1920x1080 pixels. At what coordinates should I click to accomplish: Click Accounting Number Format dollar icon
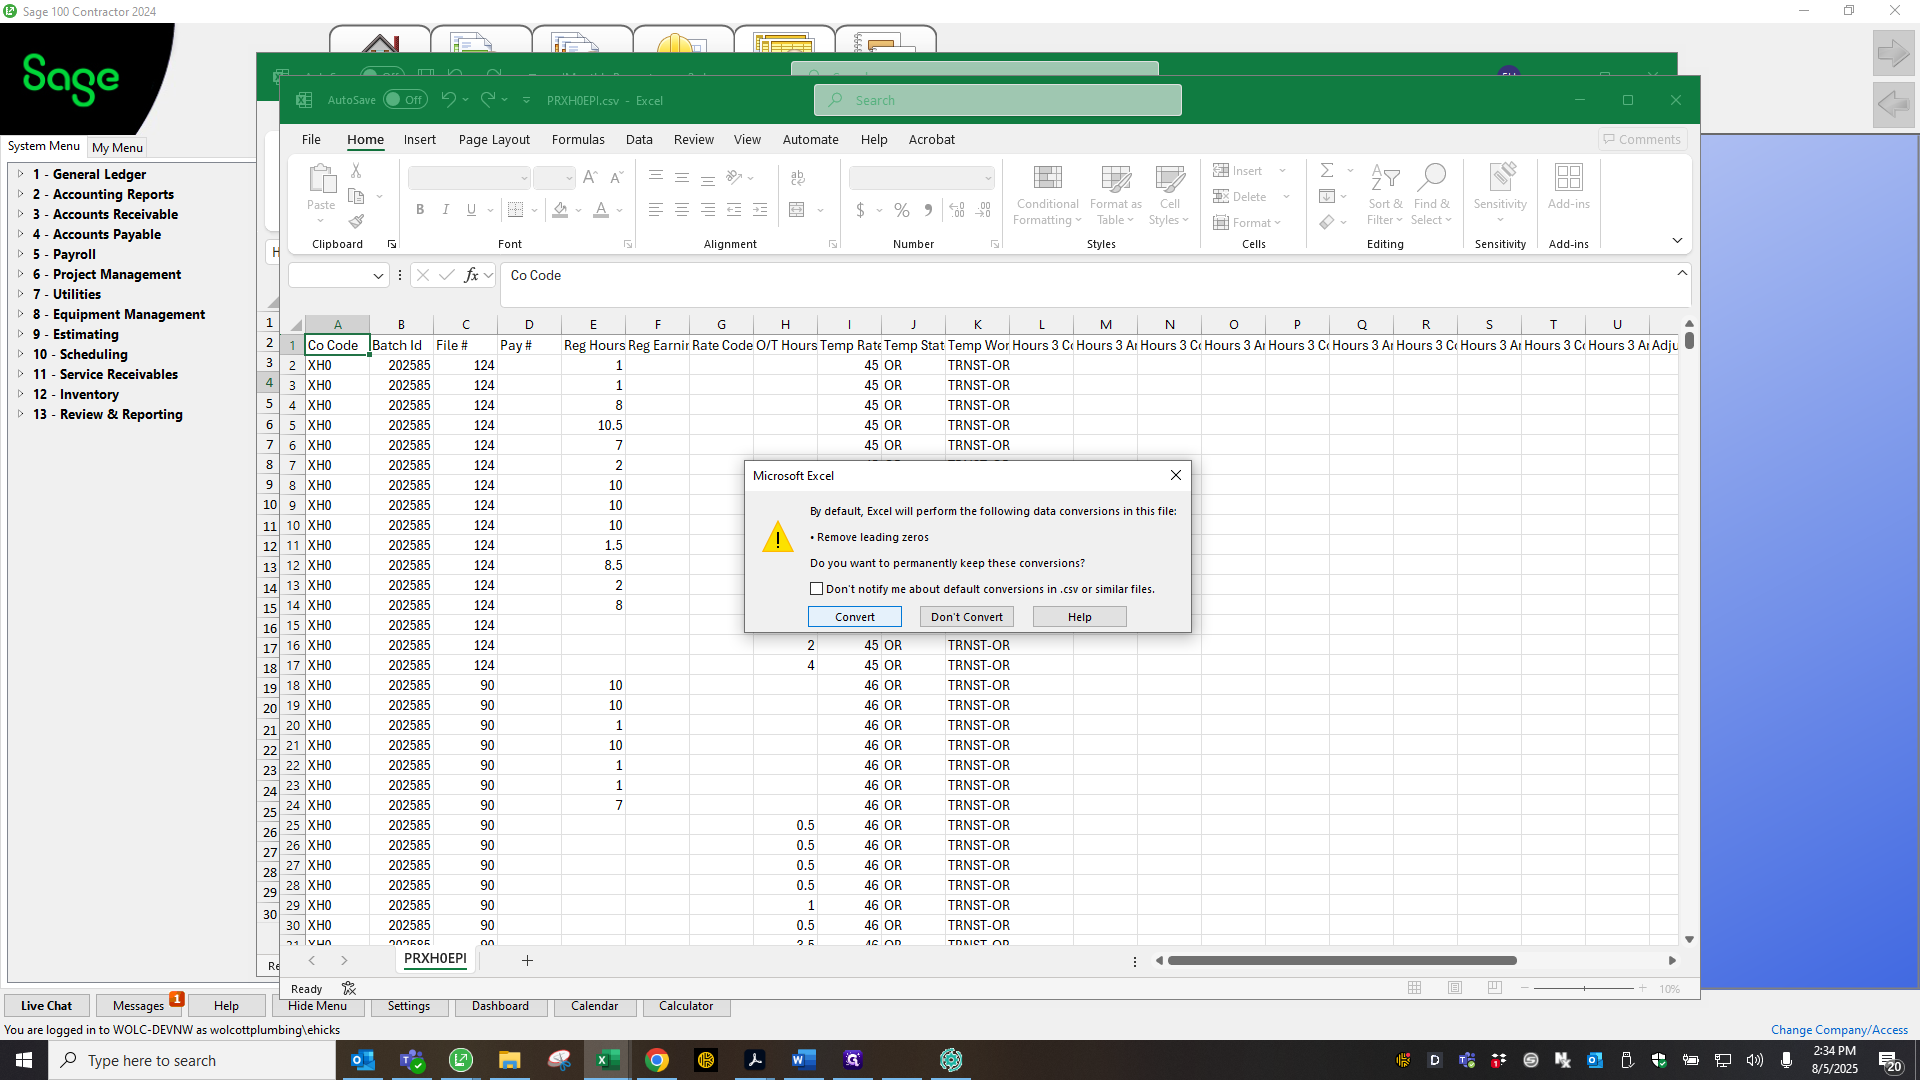click(x=860, y=210)
